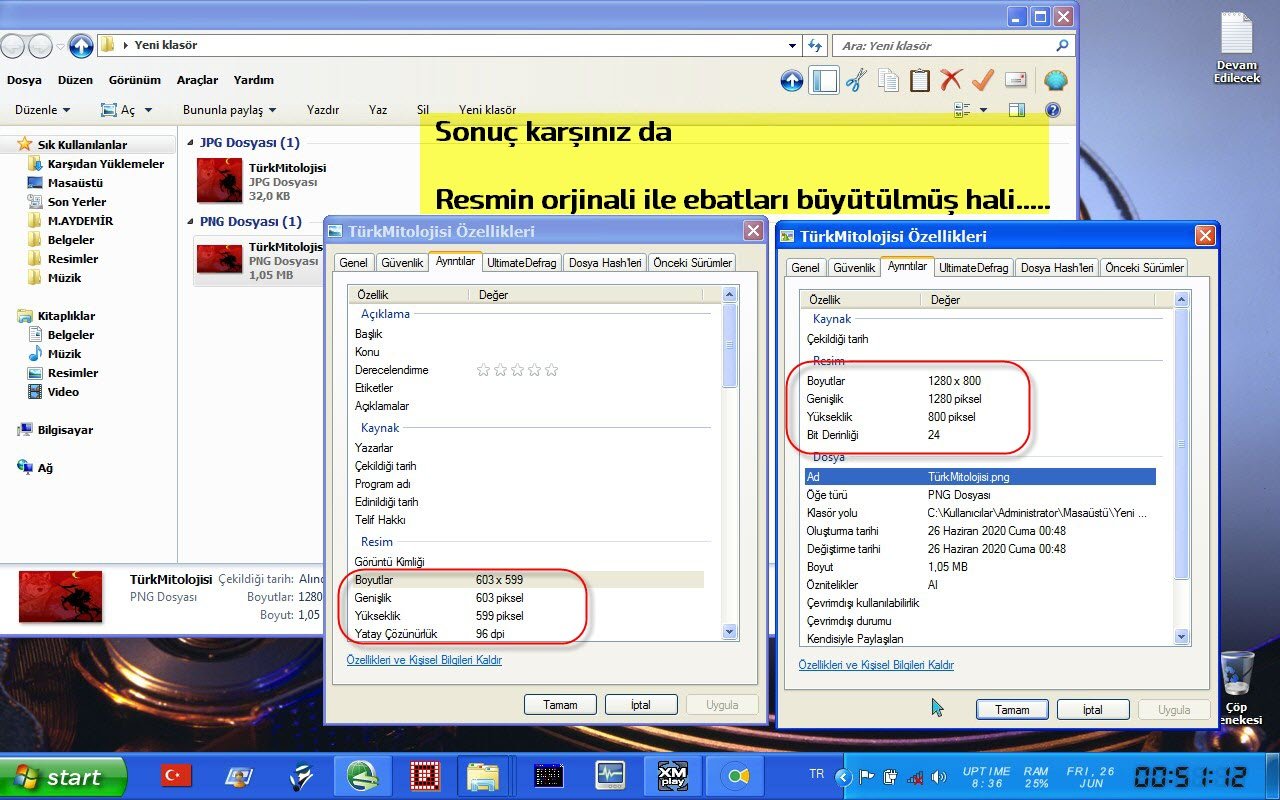
Task: Click 'Özellikleri ve Kişisel Bilgileri Kaldır' in left dialog
Action: [424, 660]
